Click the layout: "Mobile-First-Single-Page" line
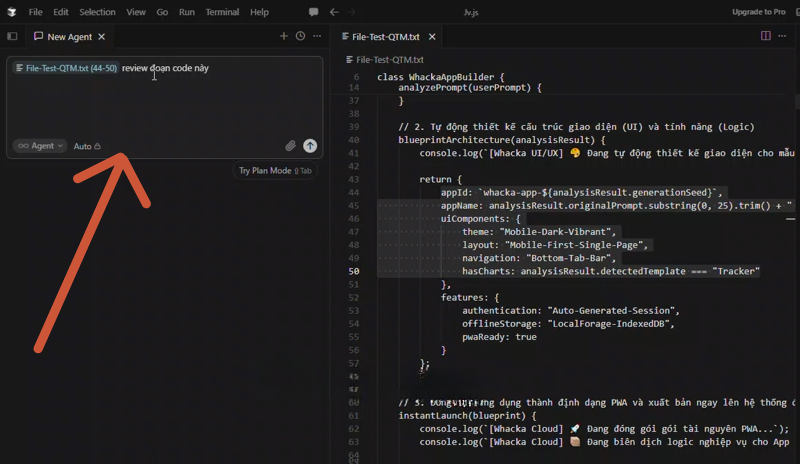This screenshot has width=800, height=464. tap(555, 245)
